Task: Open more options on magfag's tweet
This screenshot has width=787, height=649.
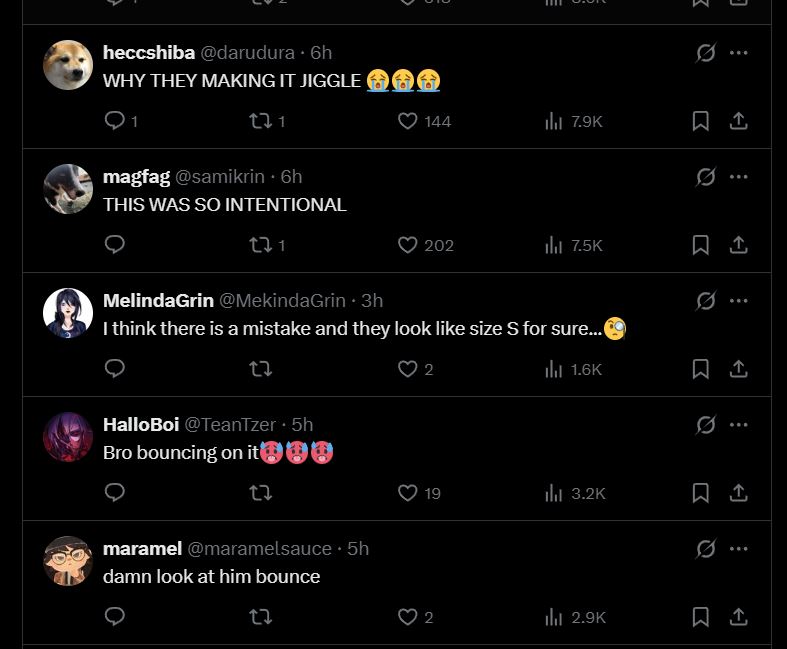Action: [x=739, y=177]
